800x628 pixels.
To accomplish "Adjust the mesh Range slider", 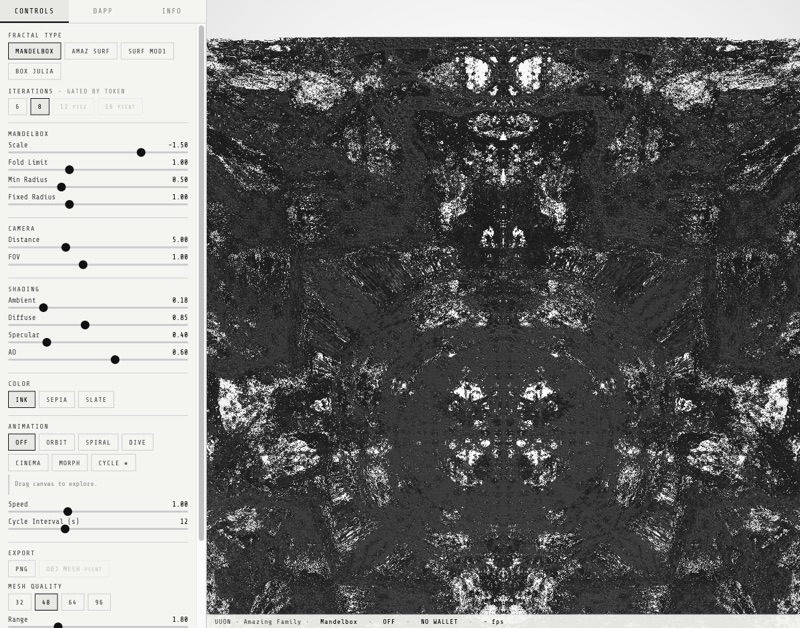I will tap(98, 625).
